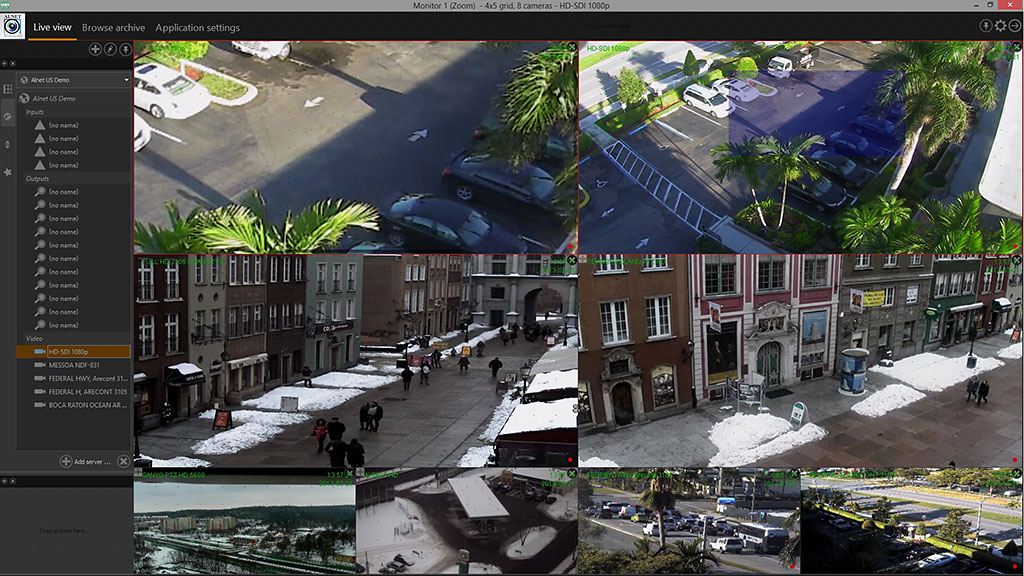Screen dimensions: 1024x576
Task: Click the Alnet eye logo icon
Action: coord(12,26)
